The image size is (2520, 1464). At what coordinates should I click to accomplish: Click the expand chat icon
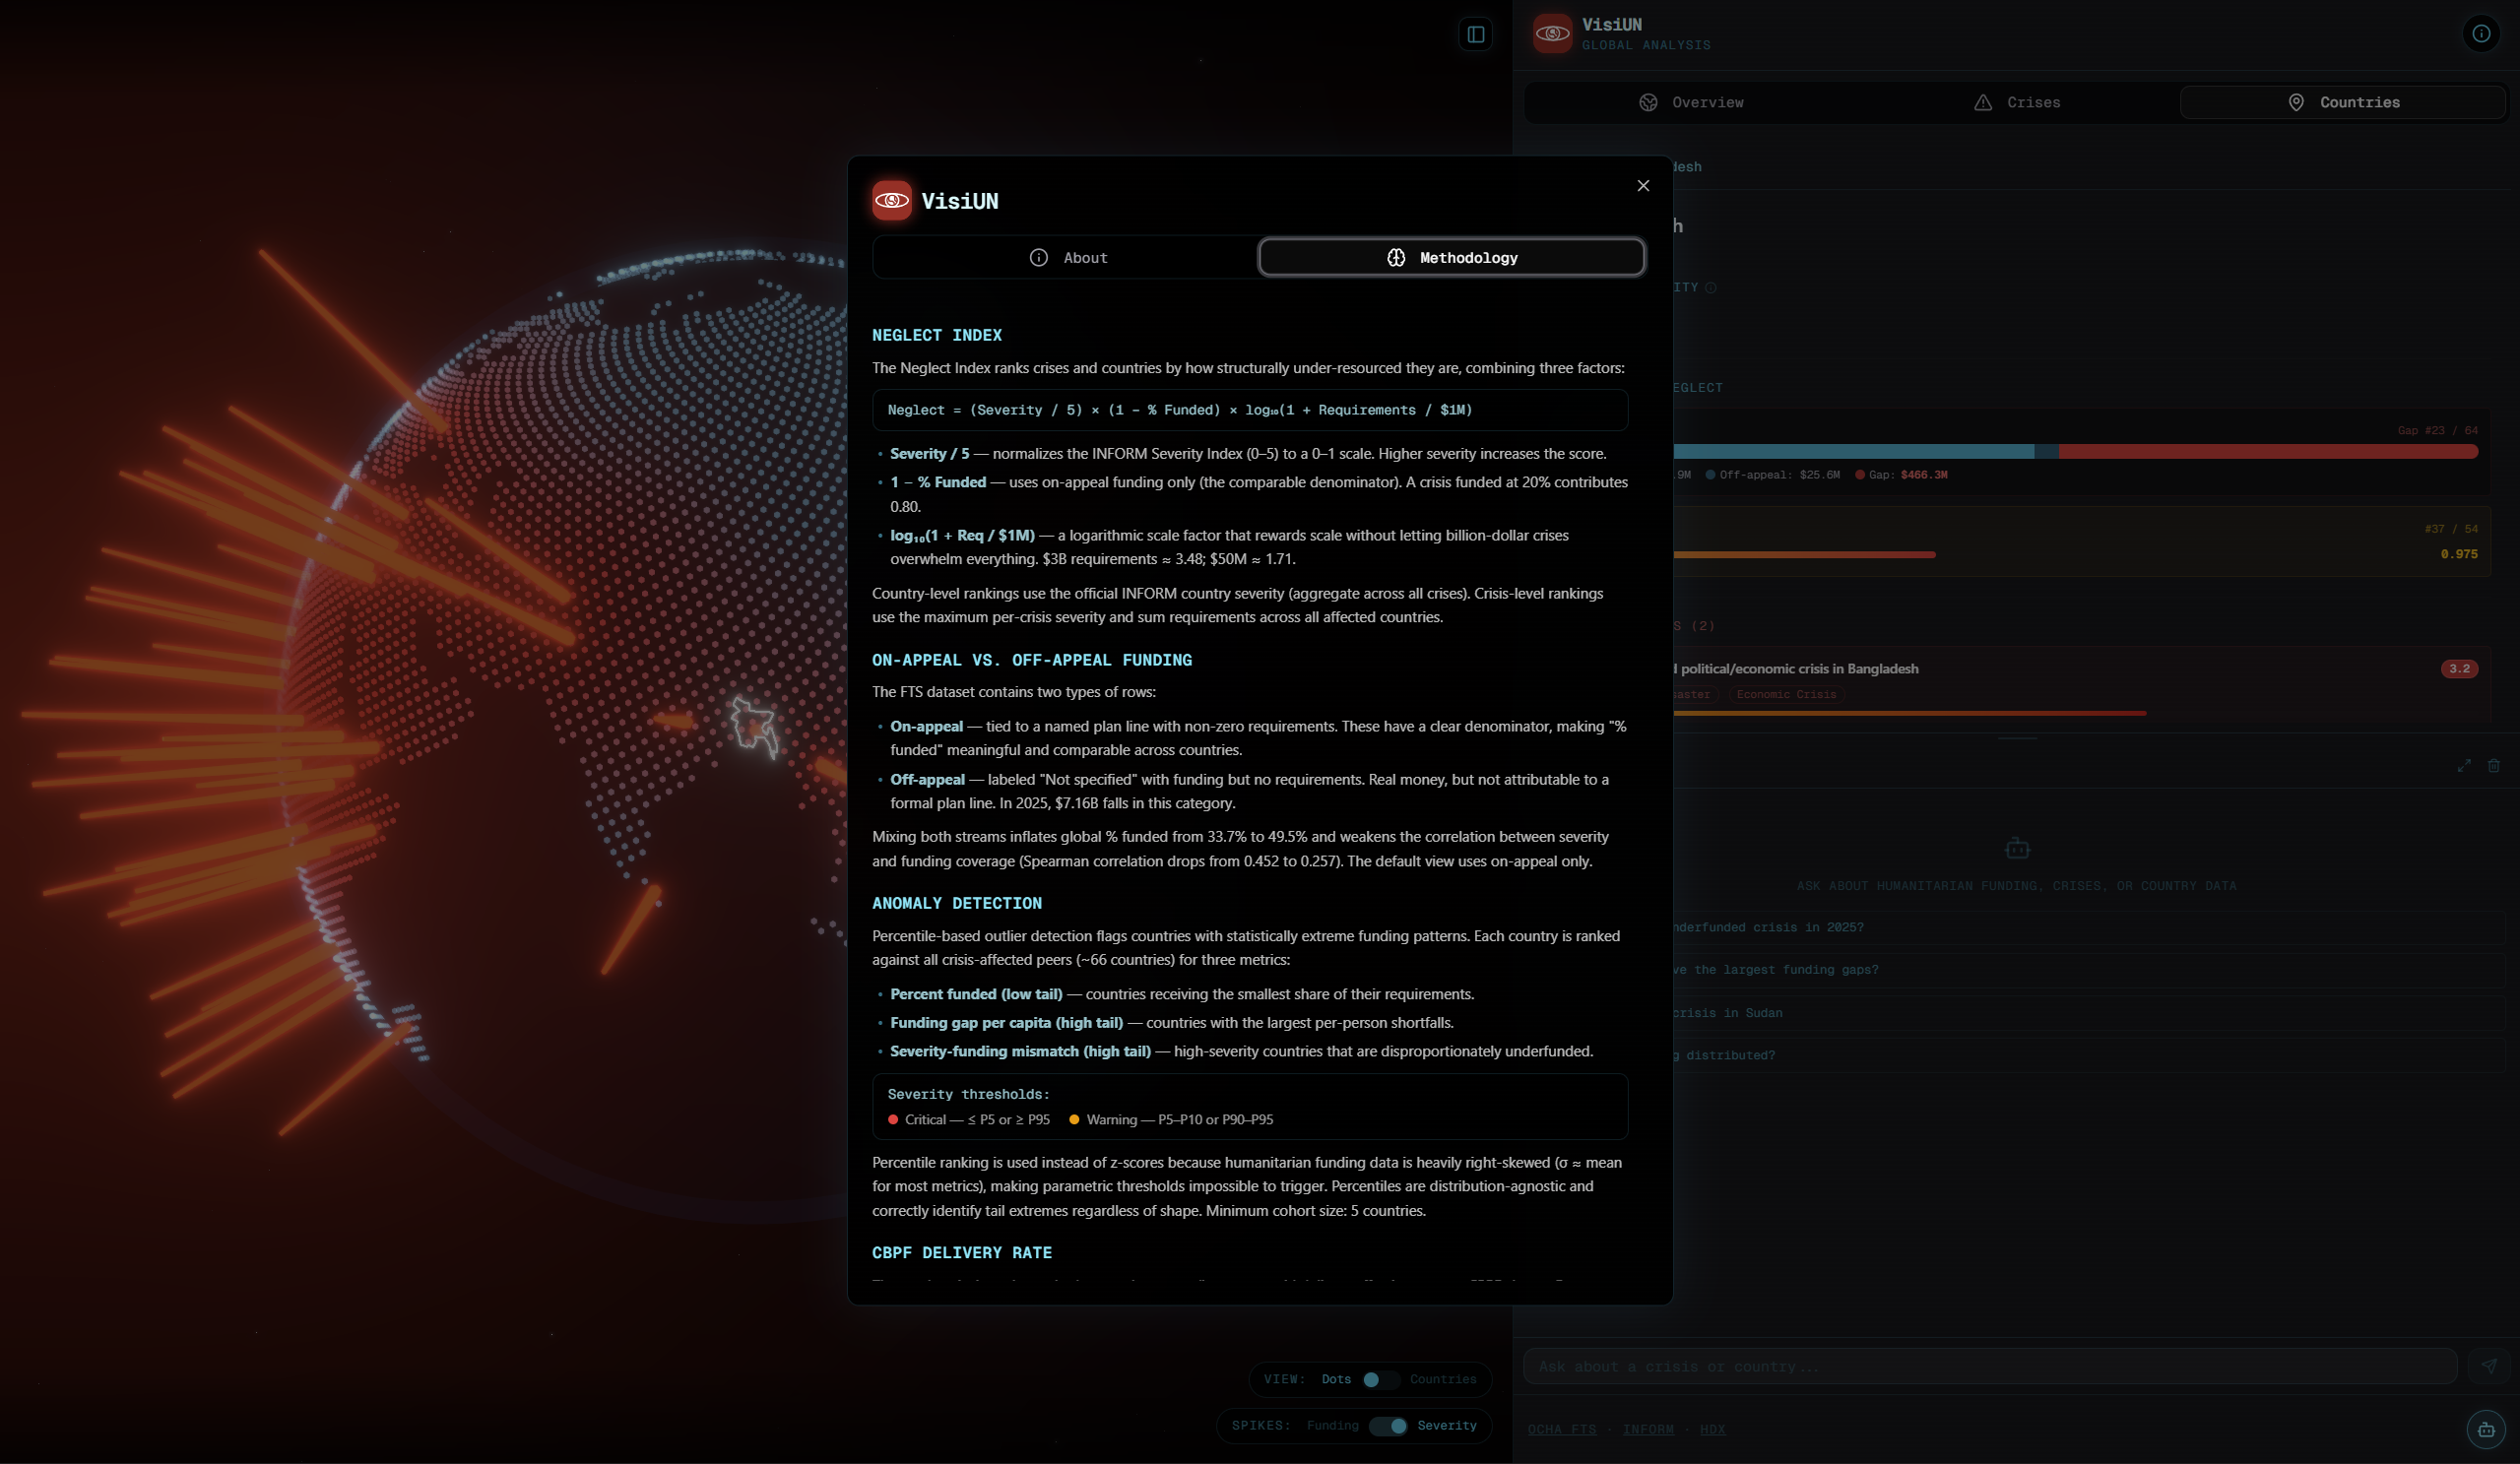[x=2464, y=766]
